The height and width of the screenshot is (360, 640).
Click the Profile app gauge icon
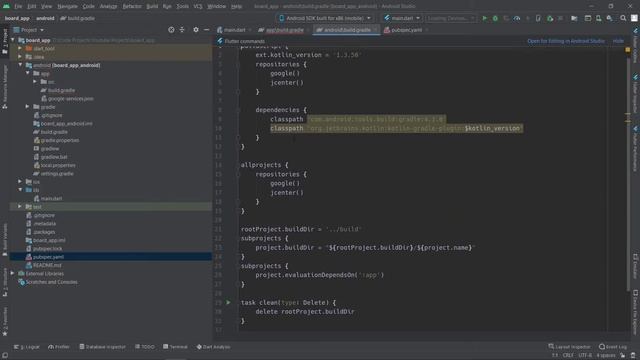pos(517,18)
